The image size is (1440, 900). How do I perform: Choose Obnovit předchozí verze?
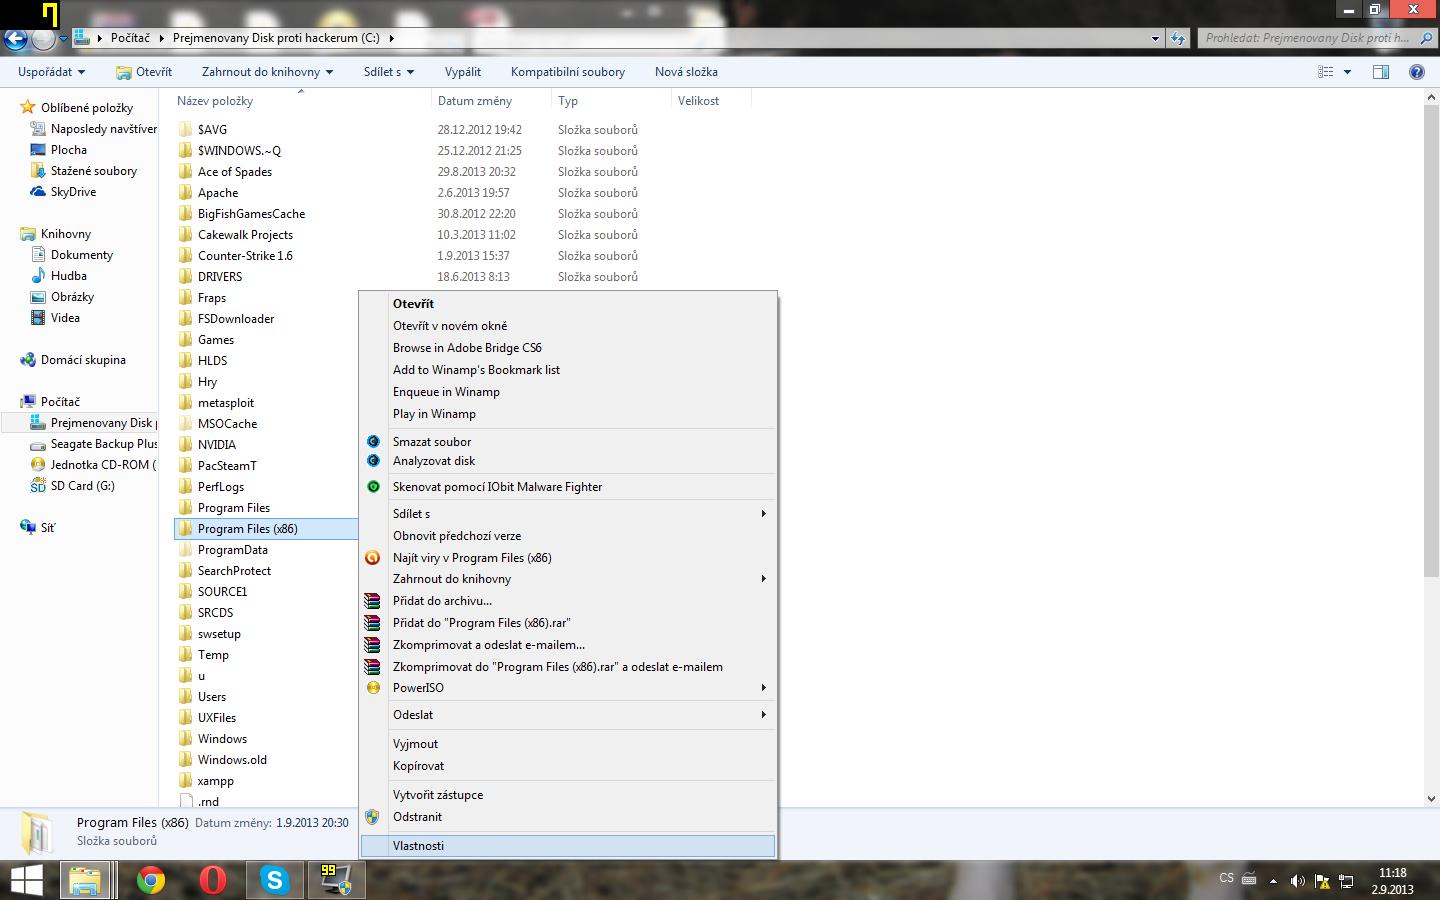[568, 536]
